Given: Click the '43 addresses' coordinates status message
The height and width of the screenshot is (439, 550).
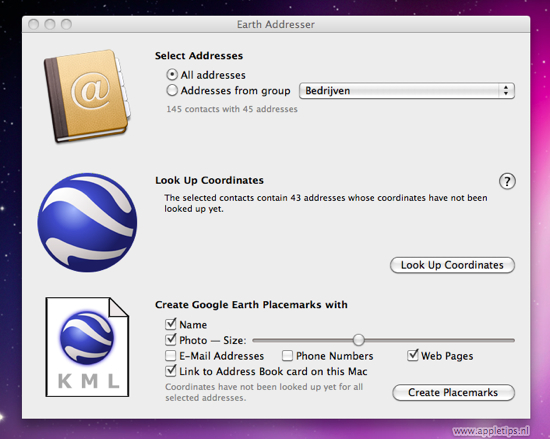Looking at the screenshot, I should click(x=326, y=203).
